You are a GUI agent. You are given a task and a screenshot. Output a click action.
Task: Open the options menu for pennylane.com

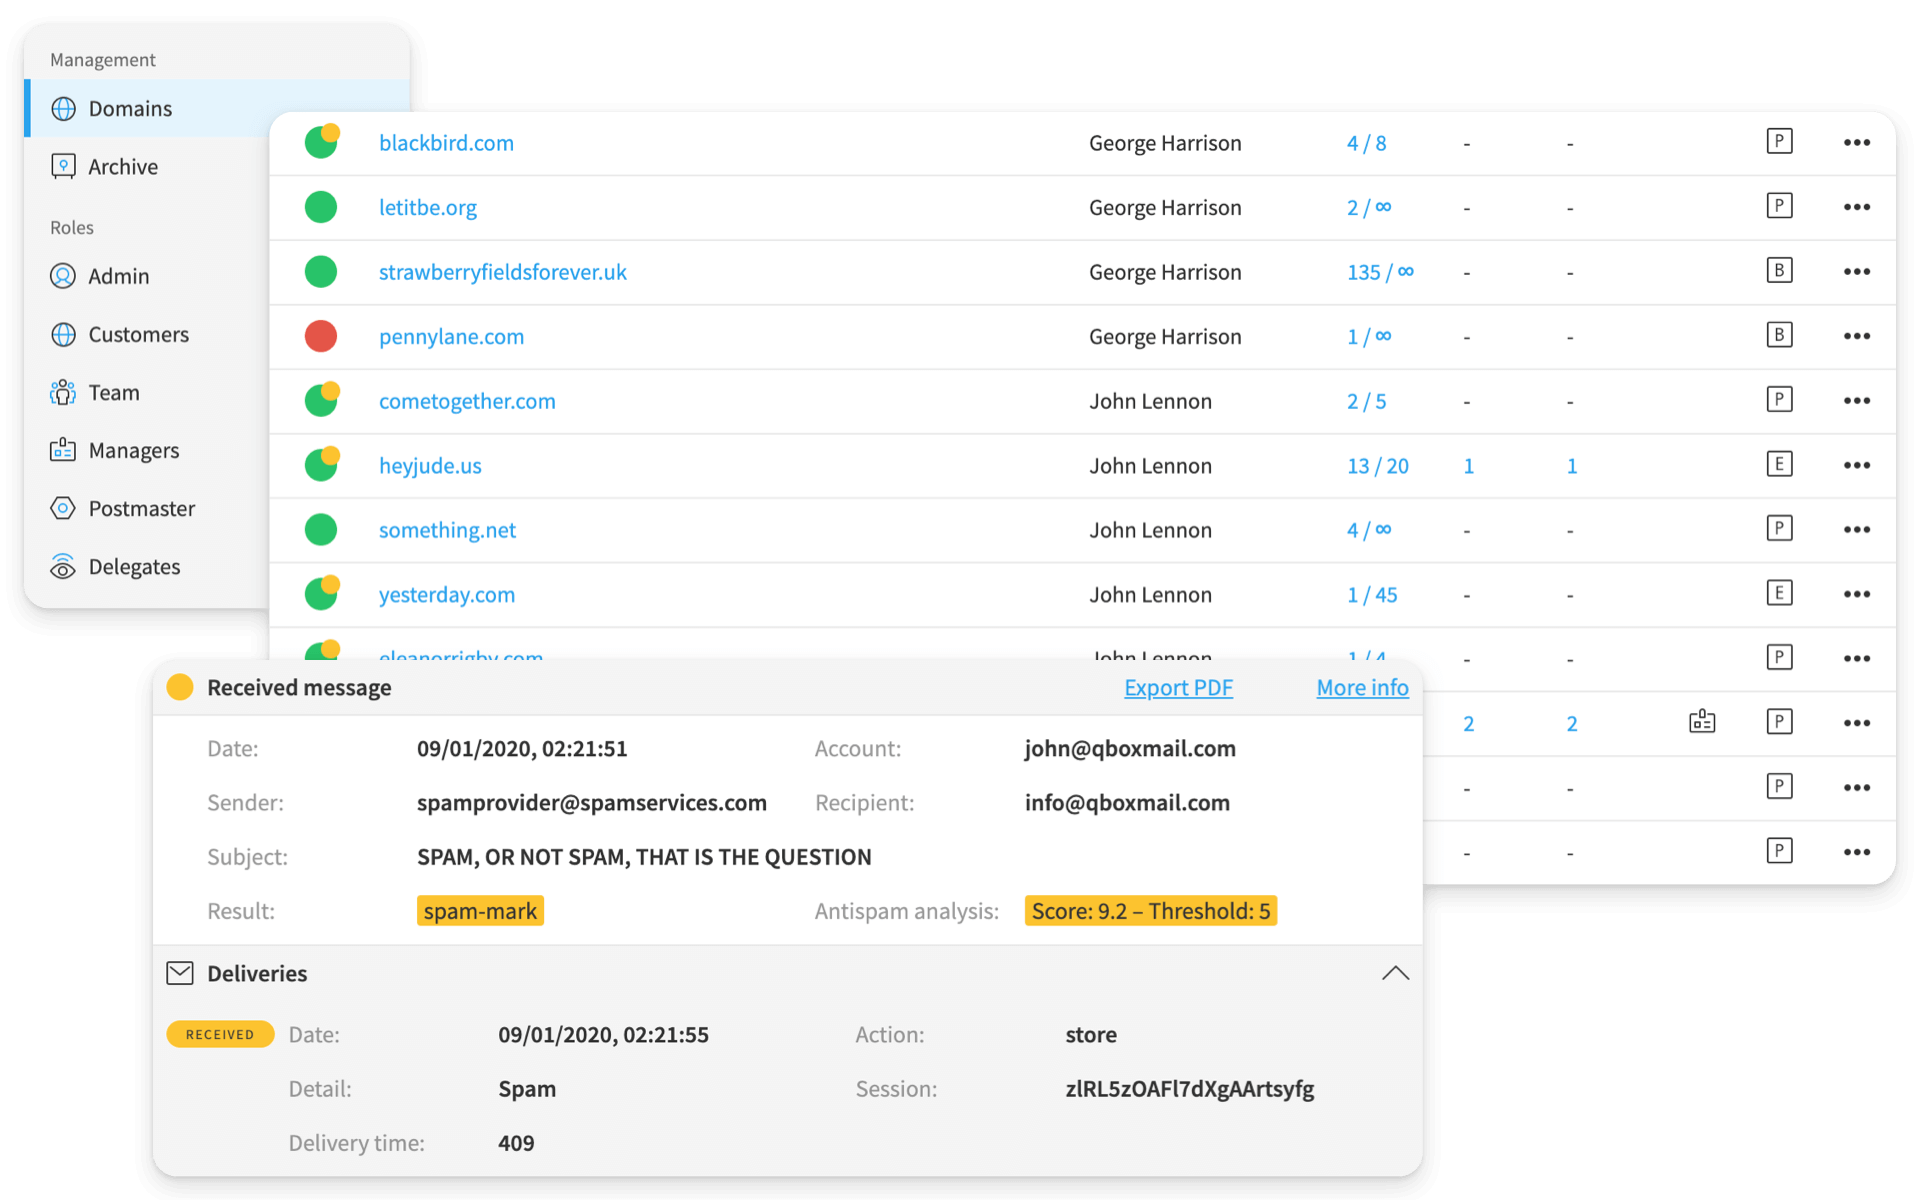point(1857,336)
